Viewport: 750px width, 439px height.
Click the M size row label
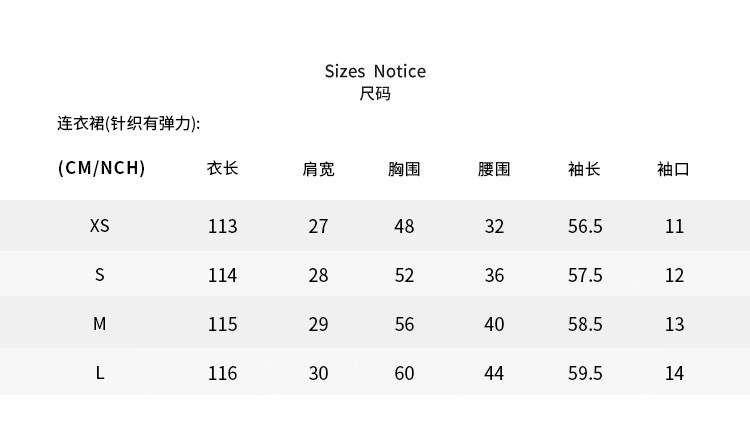click(100, 324)
